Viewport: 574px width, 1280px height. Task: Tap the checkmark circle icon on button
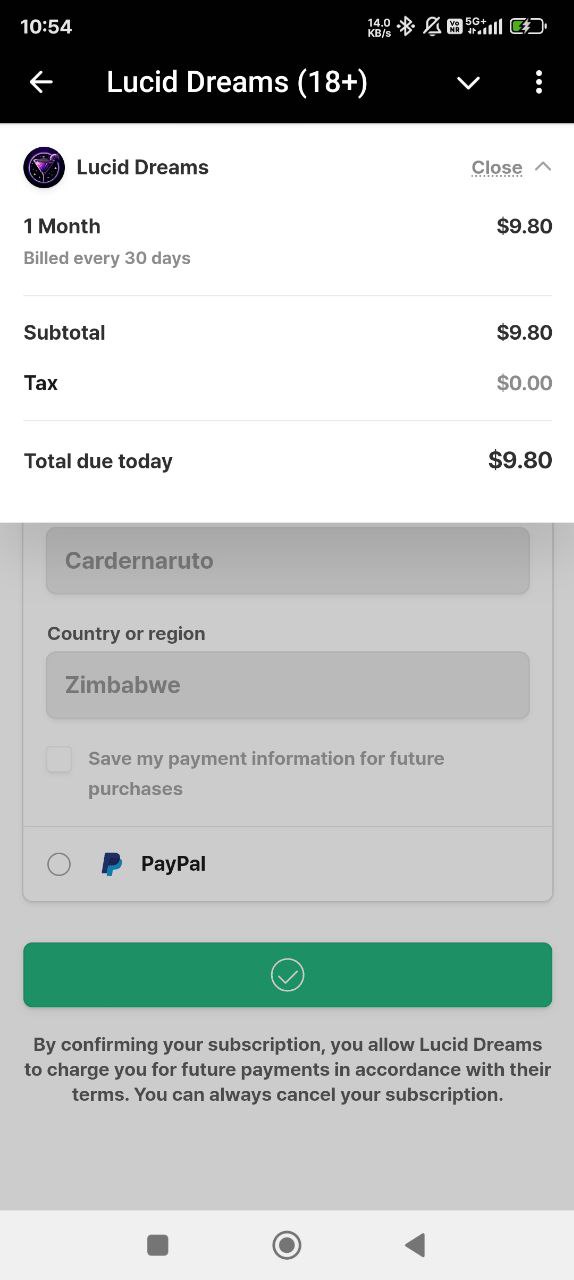click(288, 975)
